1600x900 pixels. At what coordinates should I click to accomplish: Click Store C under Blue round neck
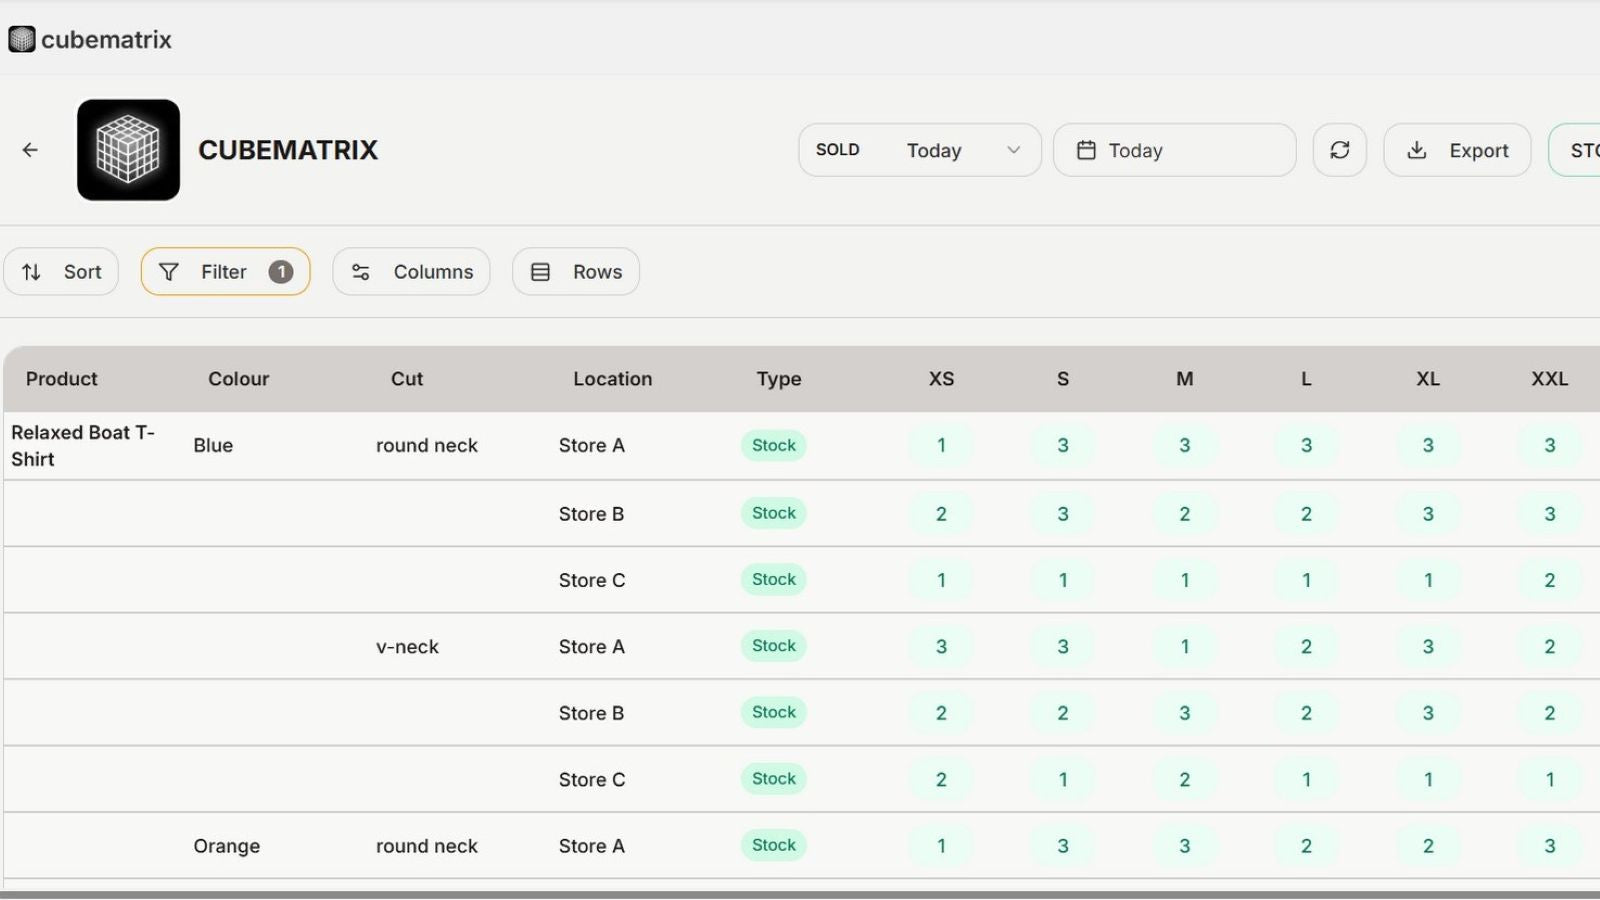point(592,580)
